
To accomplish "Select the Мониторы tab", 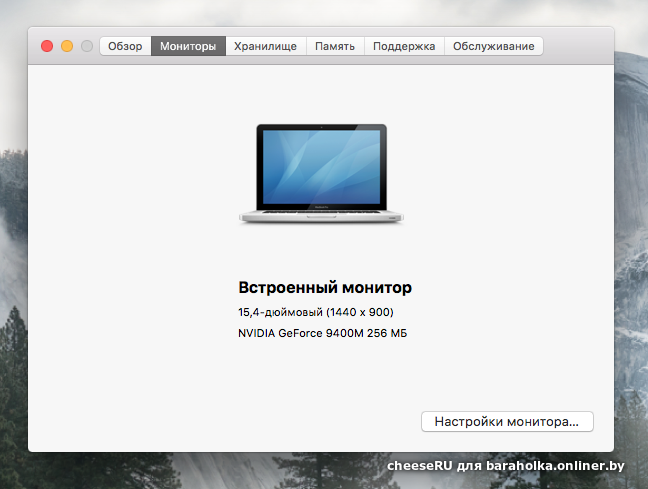I will [188, 46].
